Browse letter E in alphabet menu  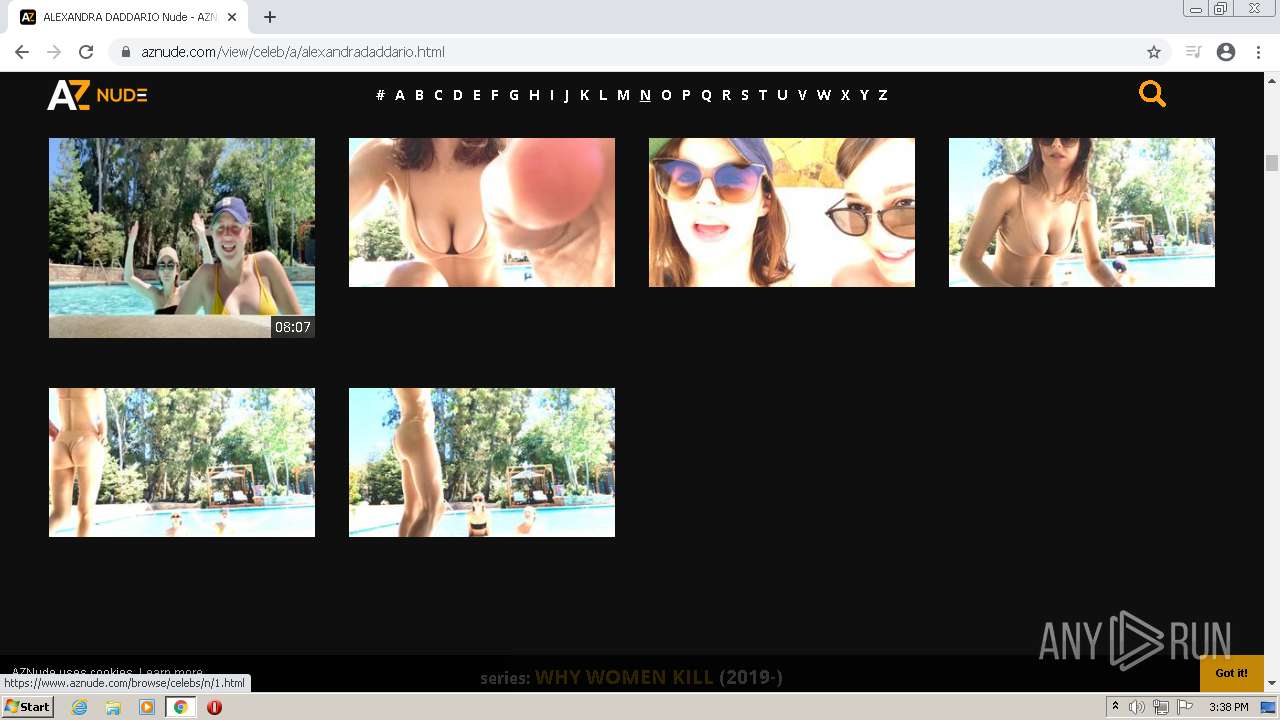coord(477,95)
